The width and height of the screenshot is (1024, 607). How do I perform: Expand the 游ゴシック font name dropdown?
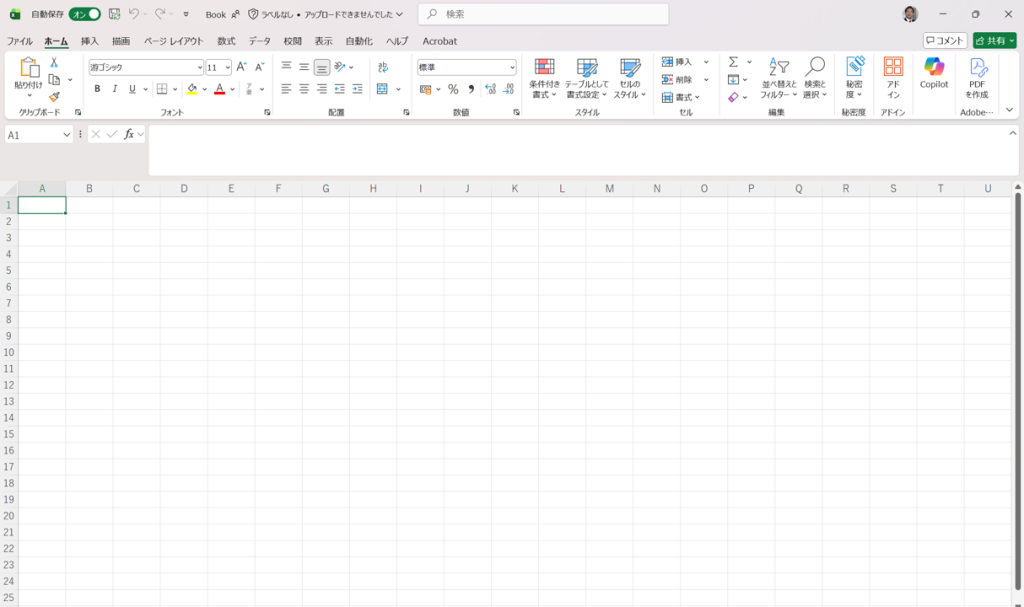tap(199, 67)
